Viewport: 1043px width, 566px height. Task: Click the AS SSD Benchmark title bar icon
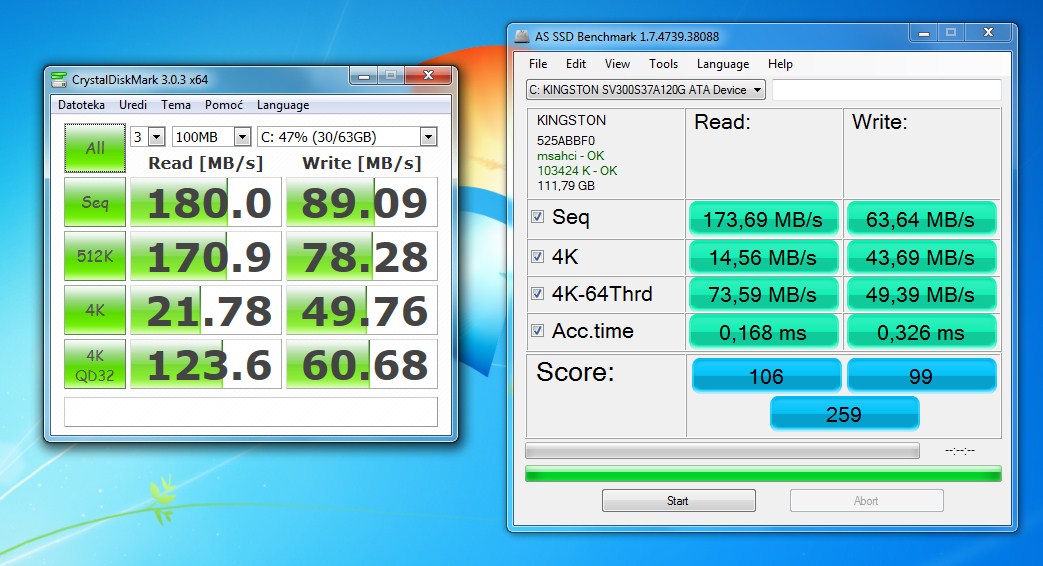click(522, 37)
